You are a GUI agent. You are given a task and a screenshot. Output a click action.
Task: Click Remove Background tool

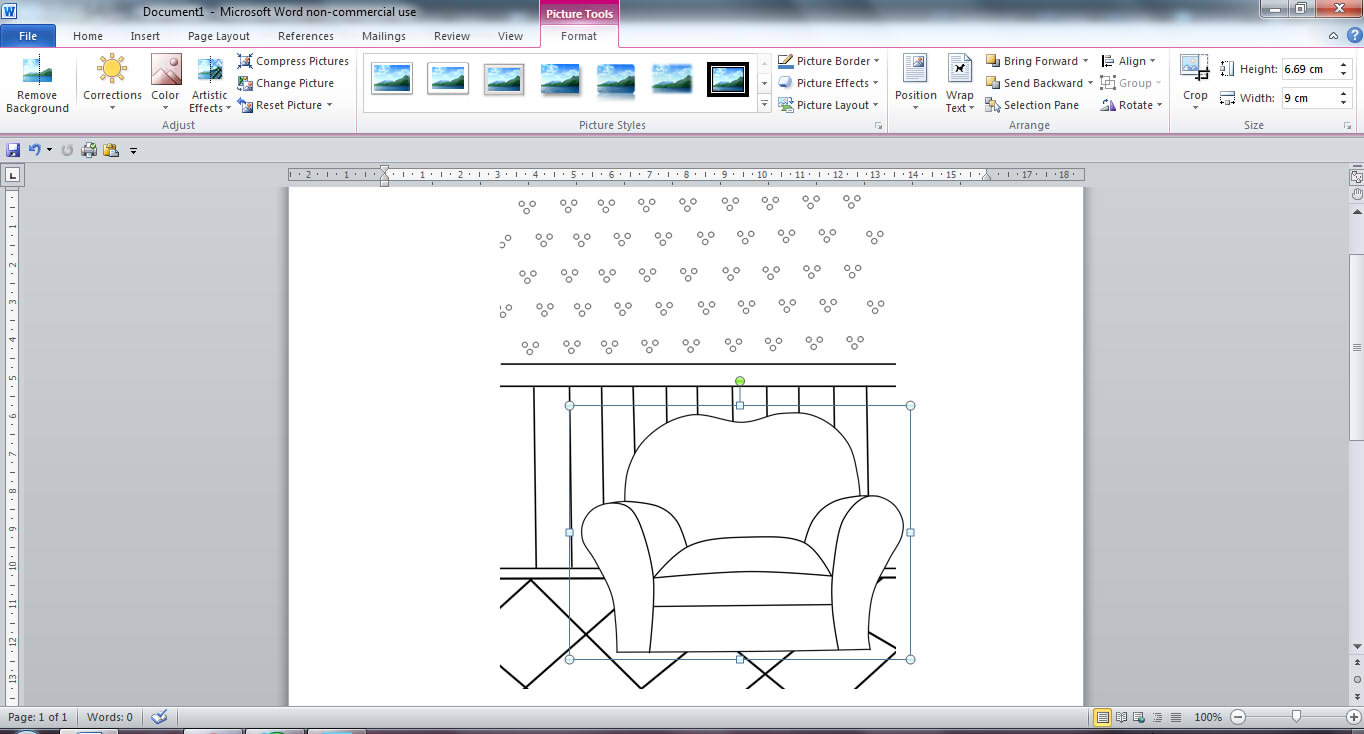[x=37, y=84]
